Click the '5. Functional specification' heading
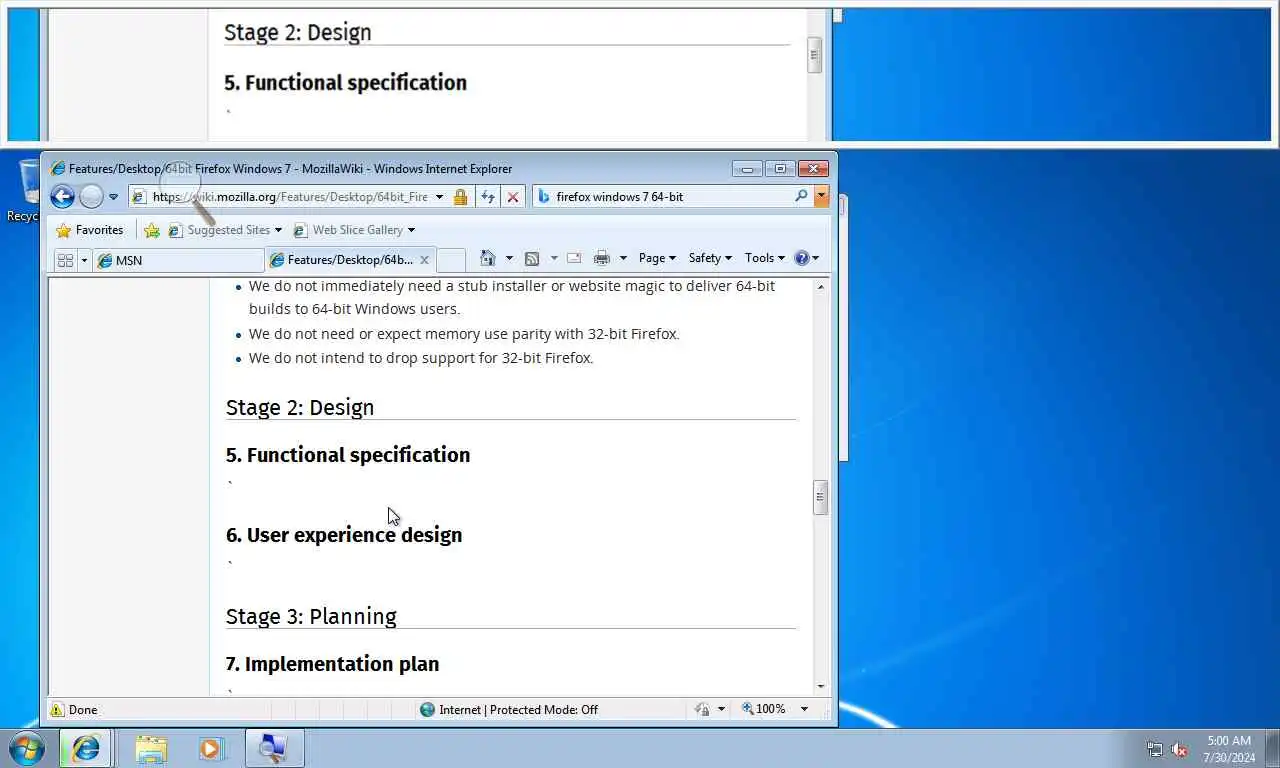This screenshot has height=768, width=1280. point(348,455)
